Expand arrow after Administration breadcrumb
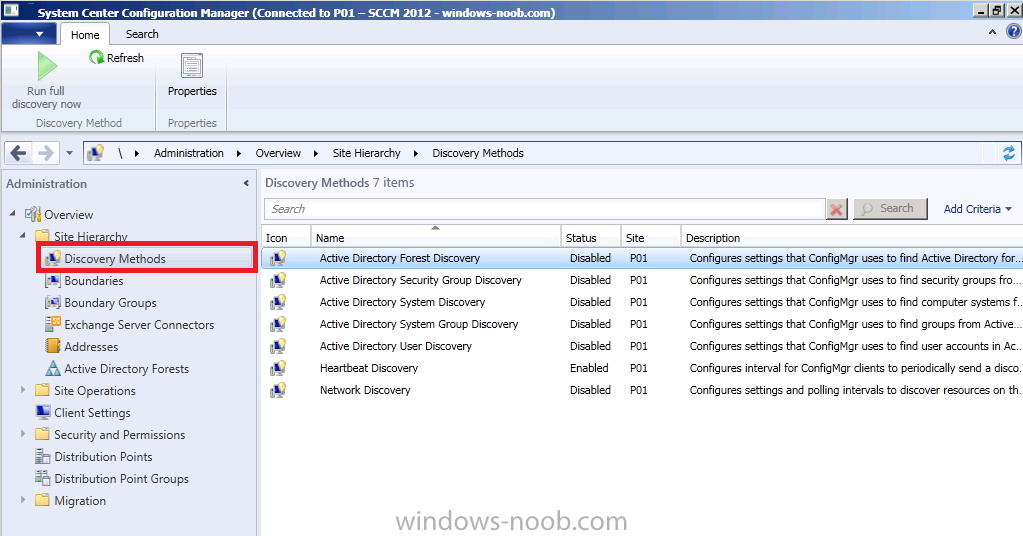The width and height of the screenshot is (1023, 536). (239, 153)
